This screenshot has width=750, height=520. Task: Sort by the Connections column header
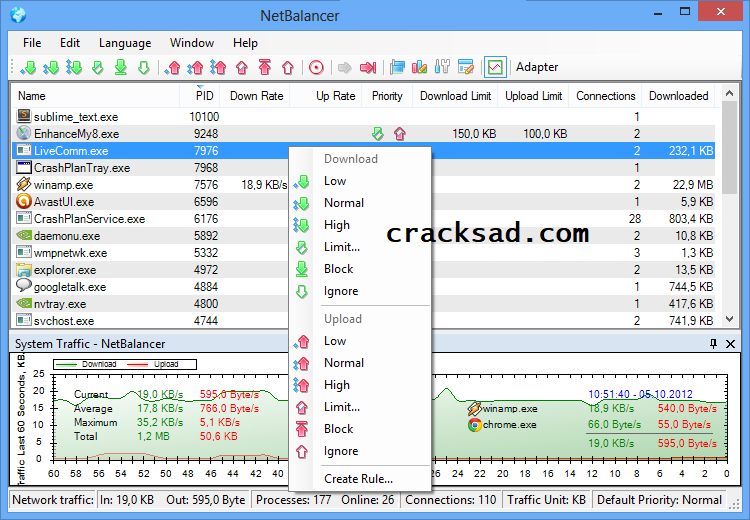point(606,96)
